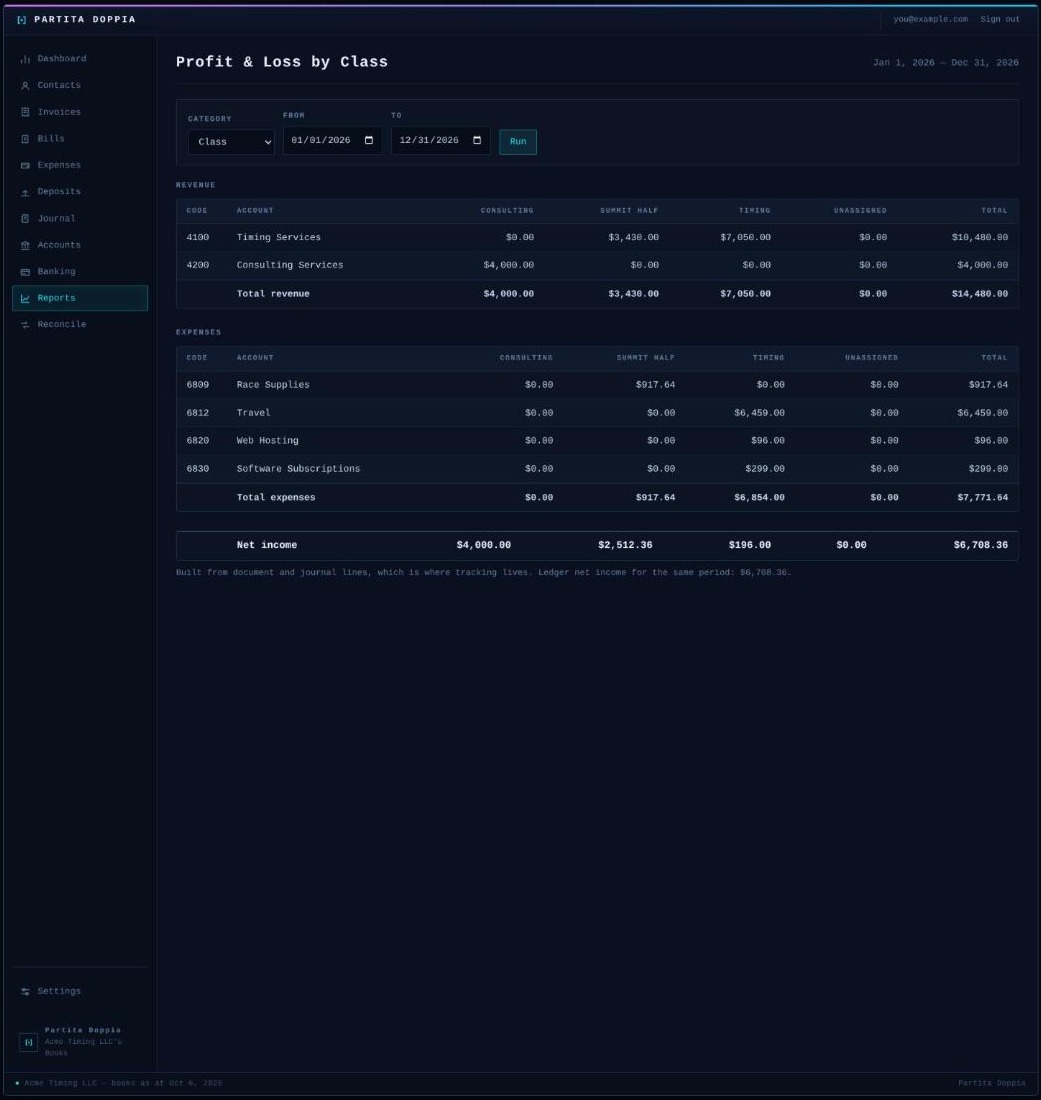
Task: Click the Invoices document icon
Action: tap(25, 112)
